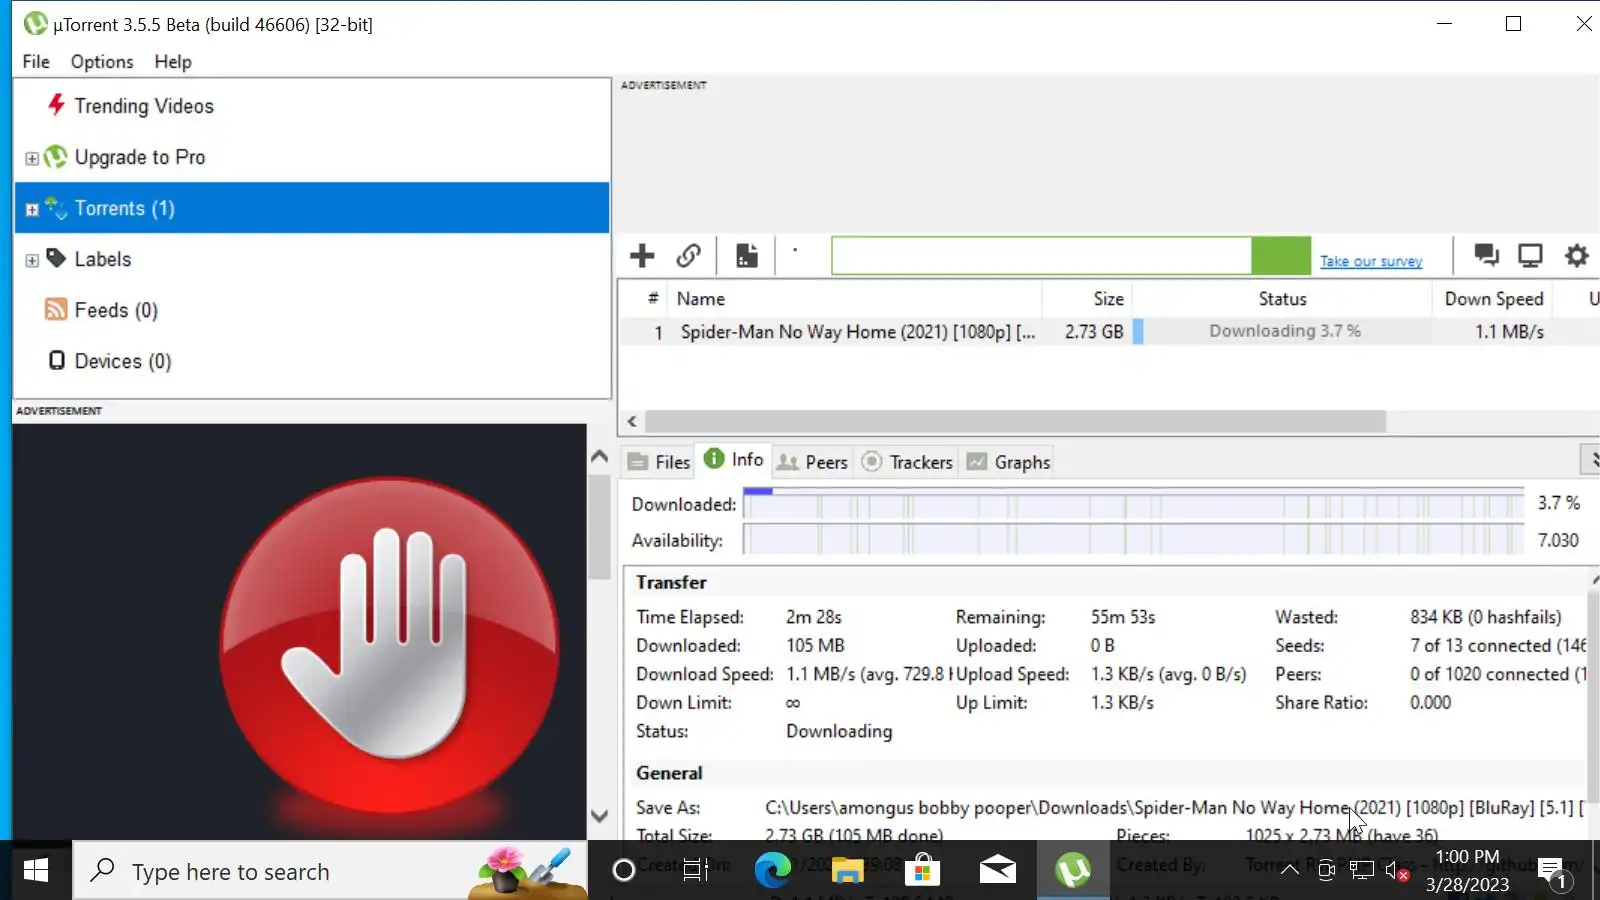The image size is (1600, 900).
Task: Sort torrents by the Name column header
Action: click(855, 299)
